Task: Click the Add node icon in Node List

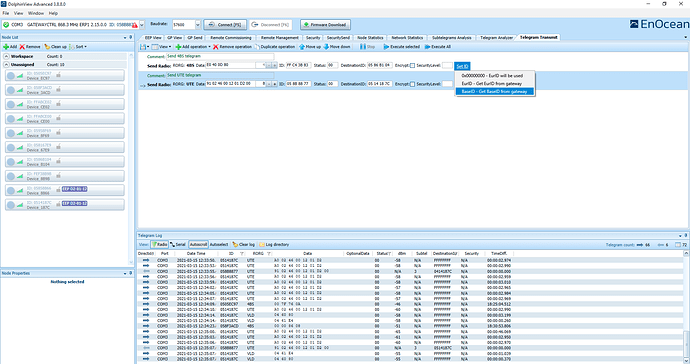Action: click(x=6, y=47)
